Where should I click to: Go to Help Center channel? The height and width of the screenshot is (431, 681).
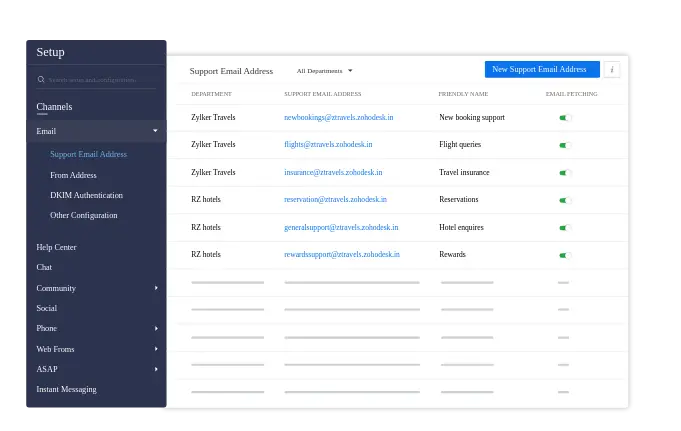pos(56,247)
